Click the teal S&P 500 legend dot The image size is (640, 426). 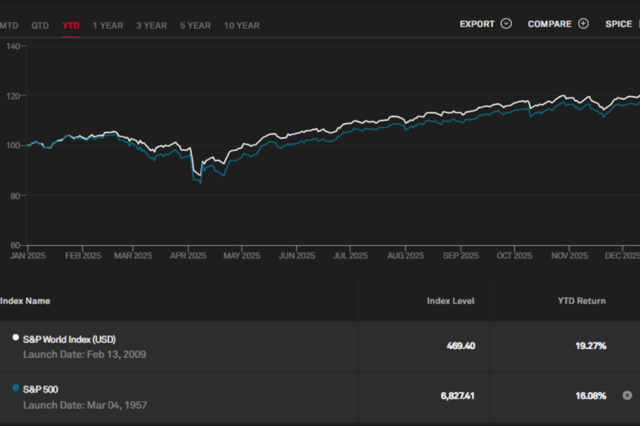15,388
